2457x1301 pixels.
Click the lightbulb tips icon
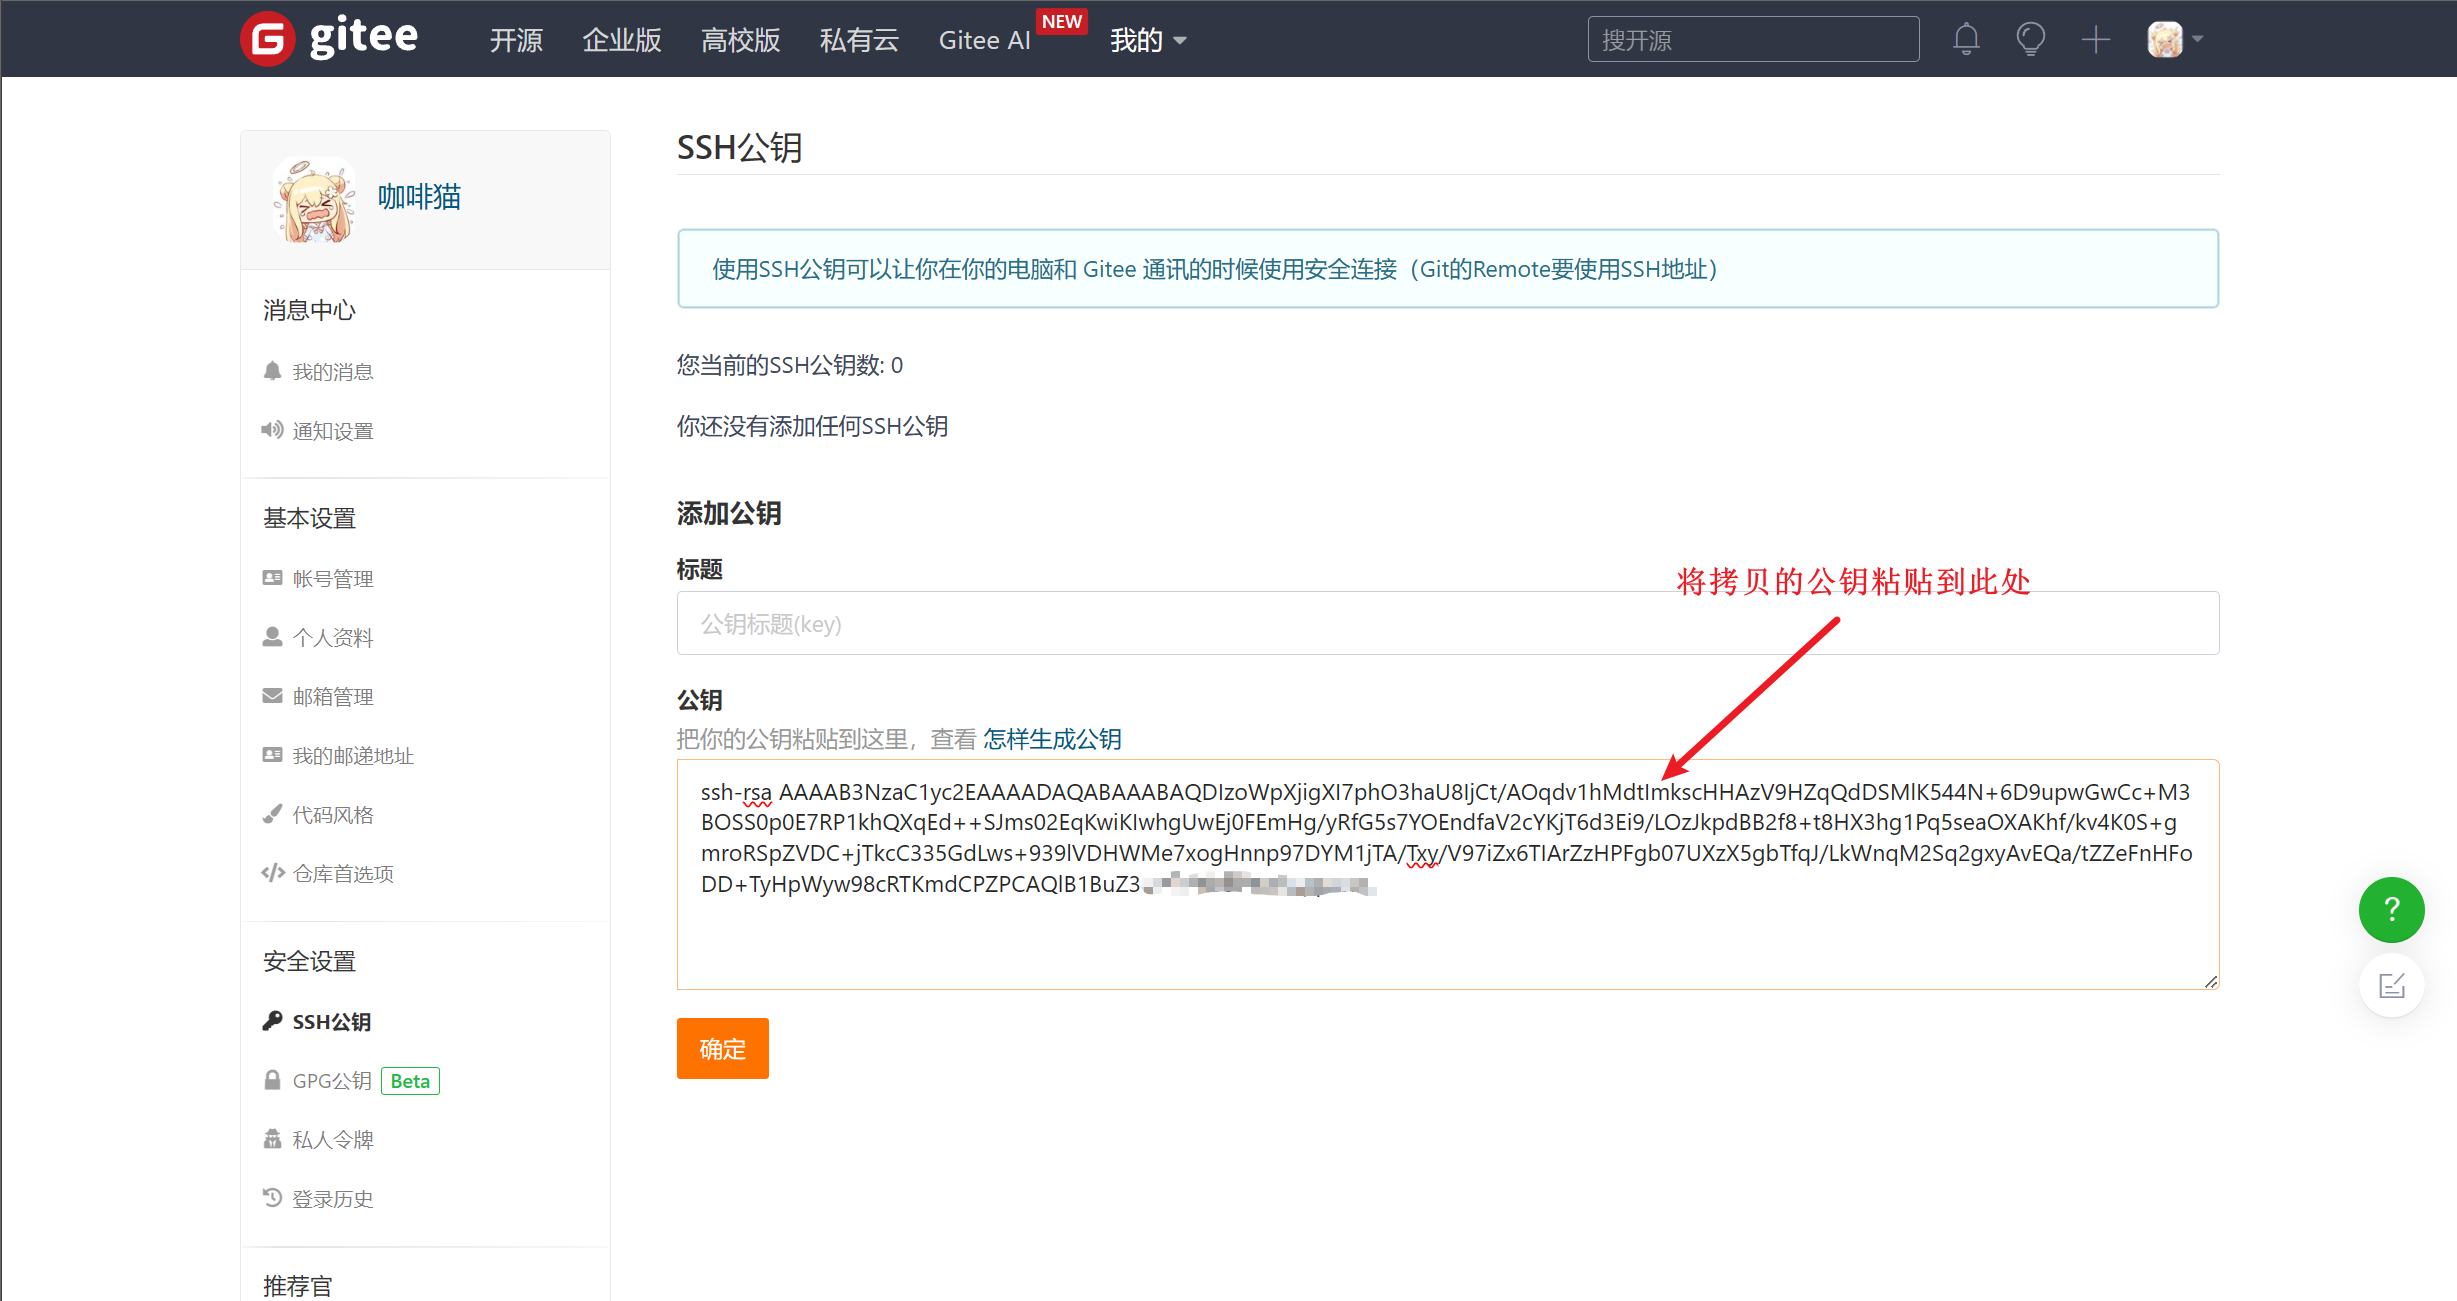tap(2030, 40)
